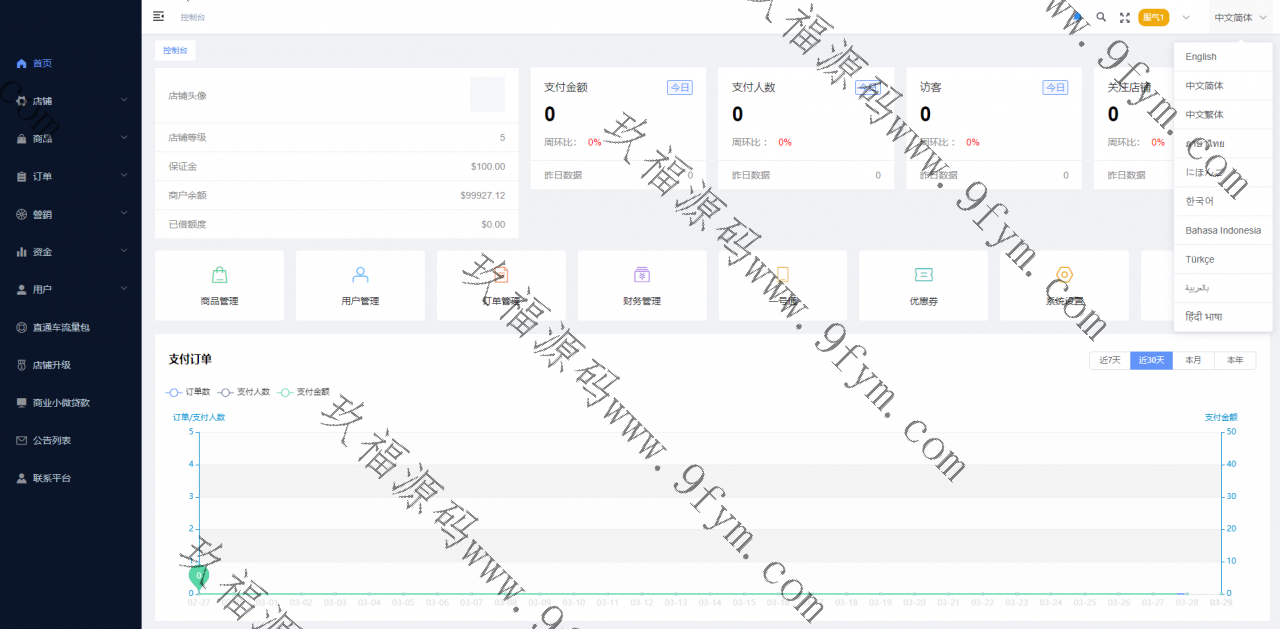This screenshot has height=629, width=1280.
Task: Select English from the language list
Action: click(x=1201, y=57)
